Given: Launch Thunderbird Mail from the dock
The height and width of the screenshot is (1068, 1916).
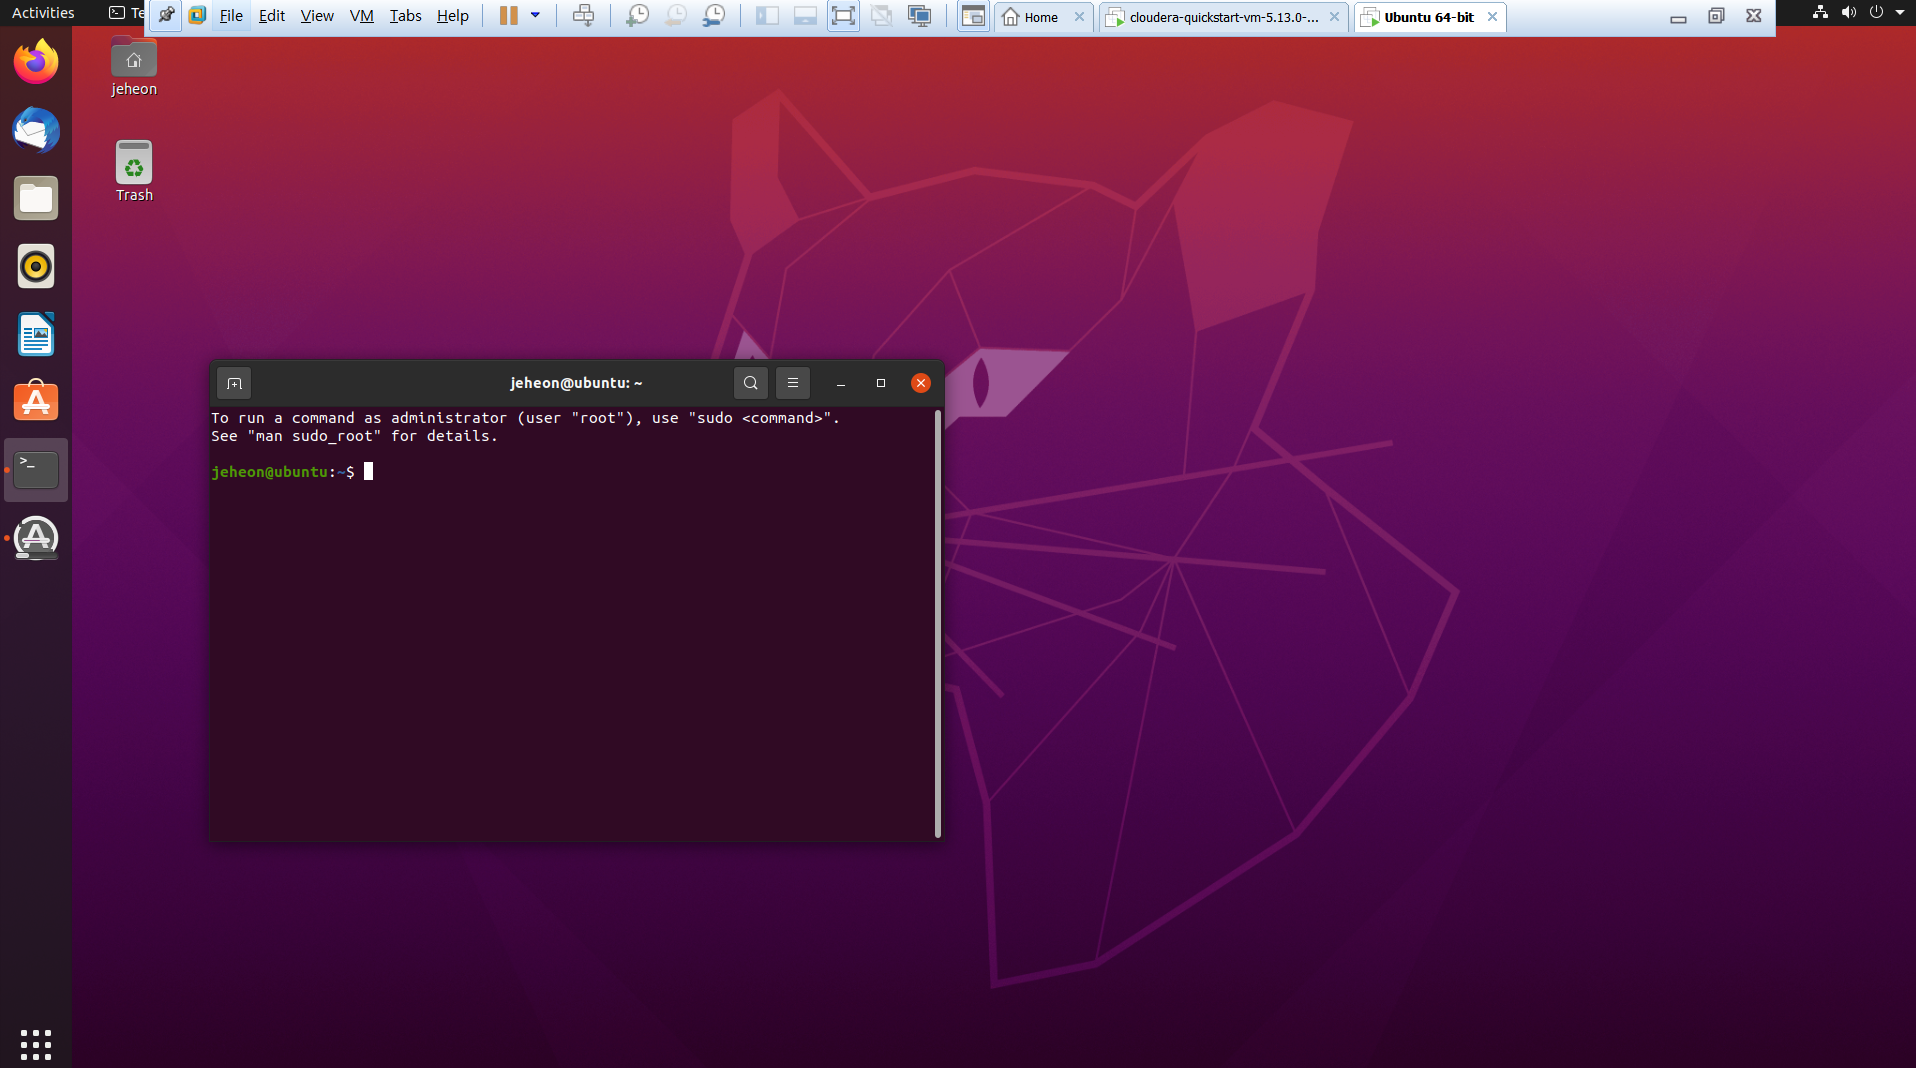Looking at the screenshot, I should pyautogui.click(x=36, y=130).
